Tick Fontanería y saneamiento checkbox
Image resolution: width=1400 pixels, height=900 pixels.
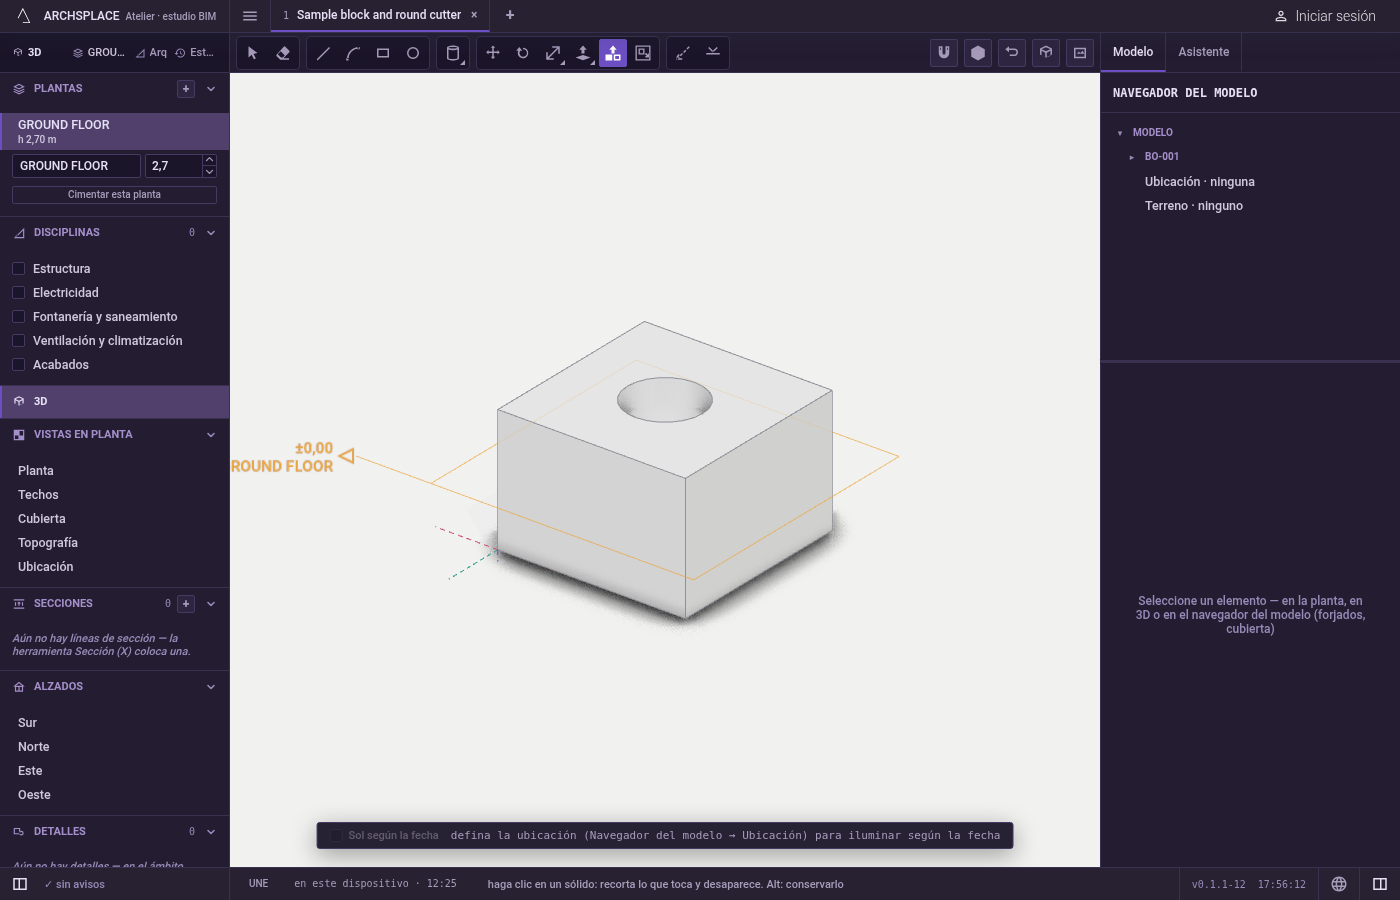click(18, 317)
